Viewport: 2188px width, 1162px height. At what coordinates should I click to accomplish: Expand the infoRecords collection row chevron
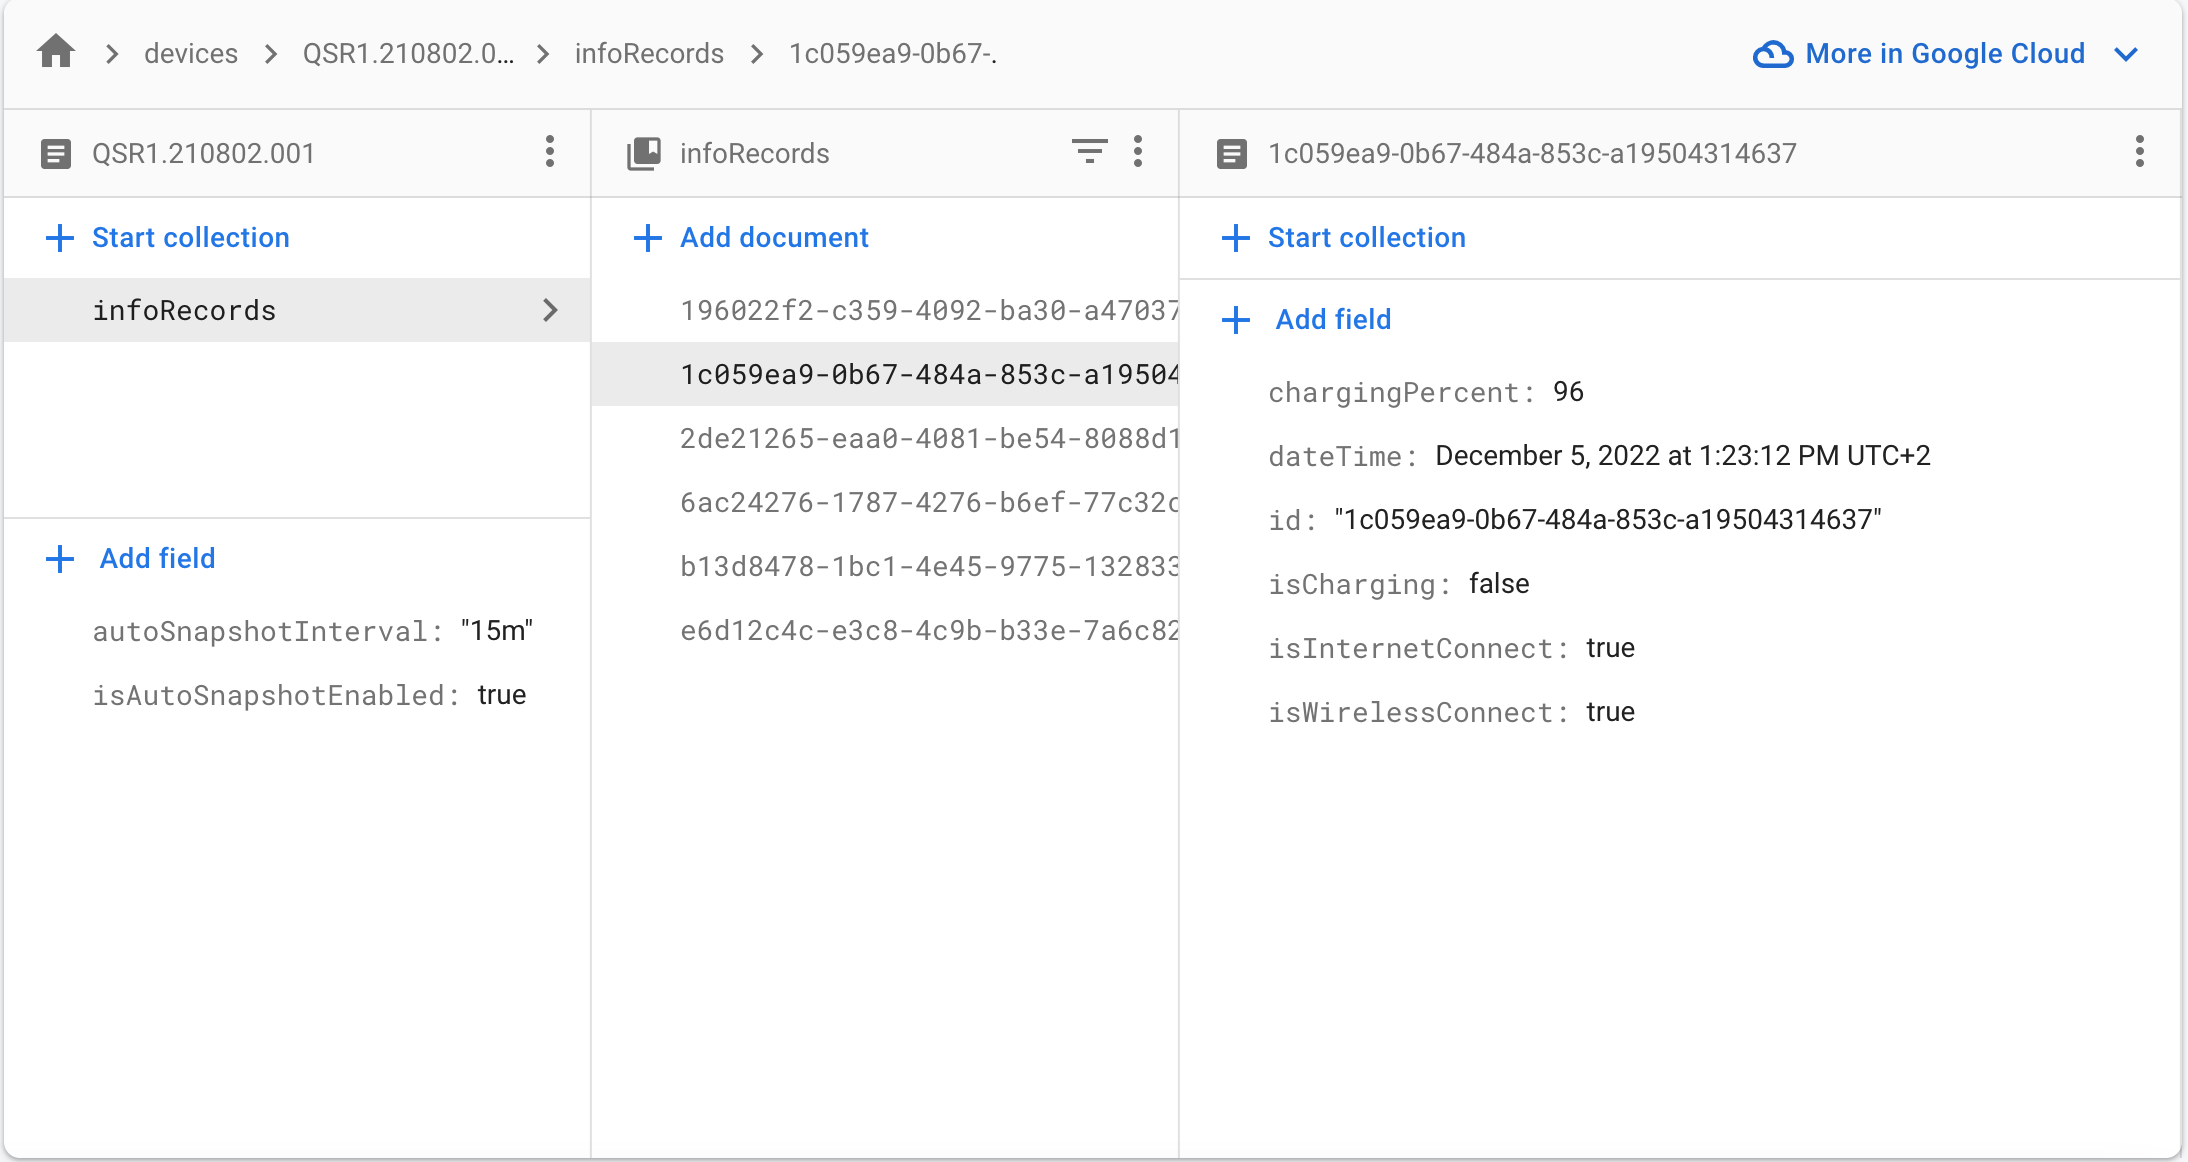click(550, 310)
